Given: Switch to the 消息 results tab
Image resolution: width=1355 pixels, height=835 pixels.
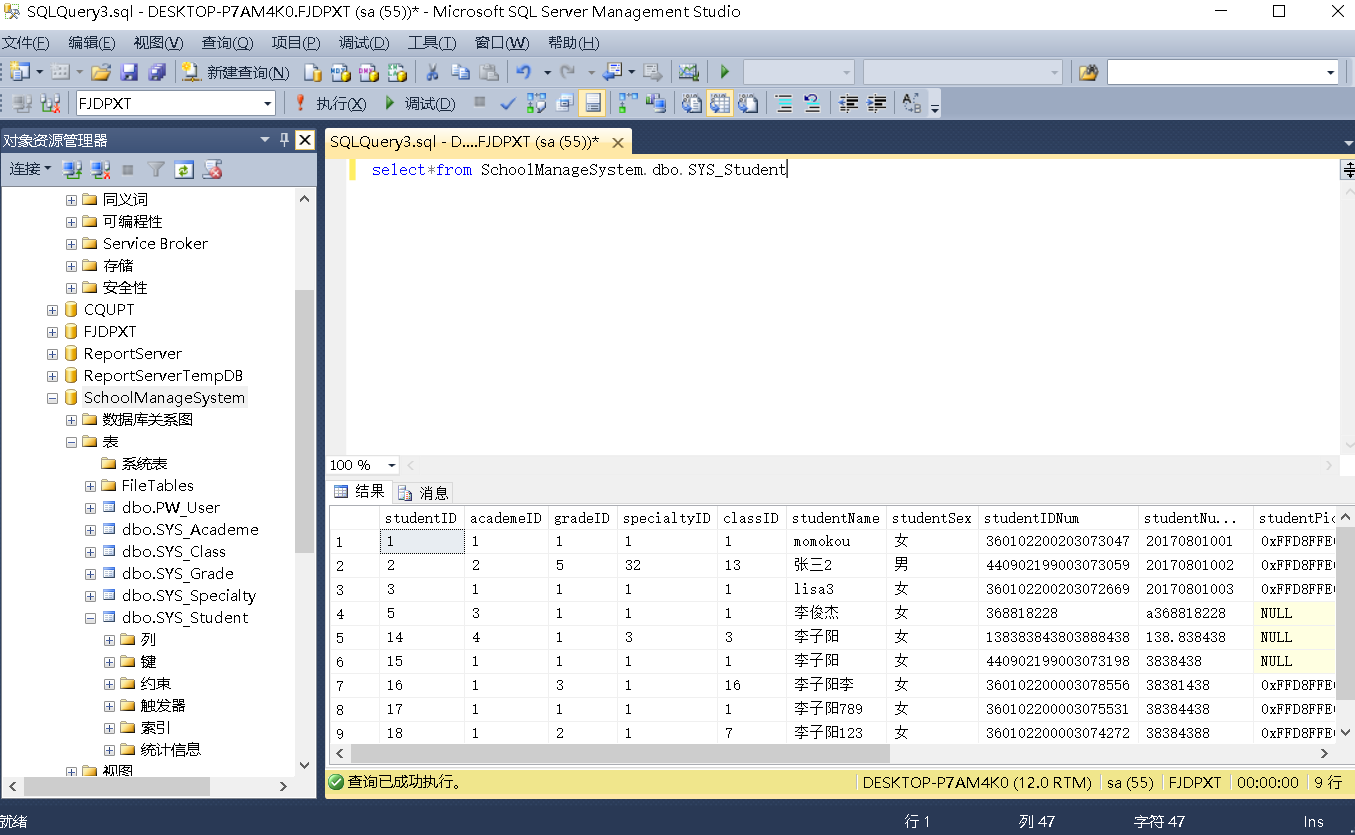Looking at the screenshot, I should click(x=424, y=492).
